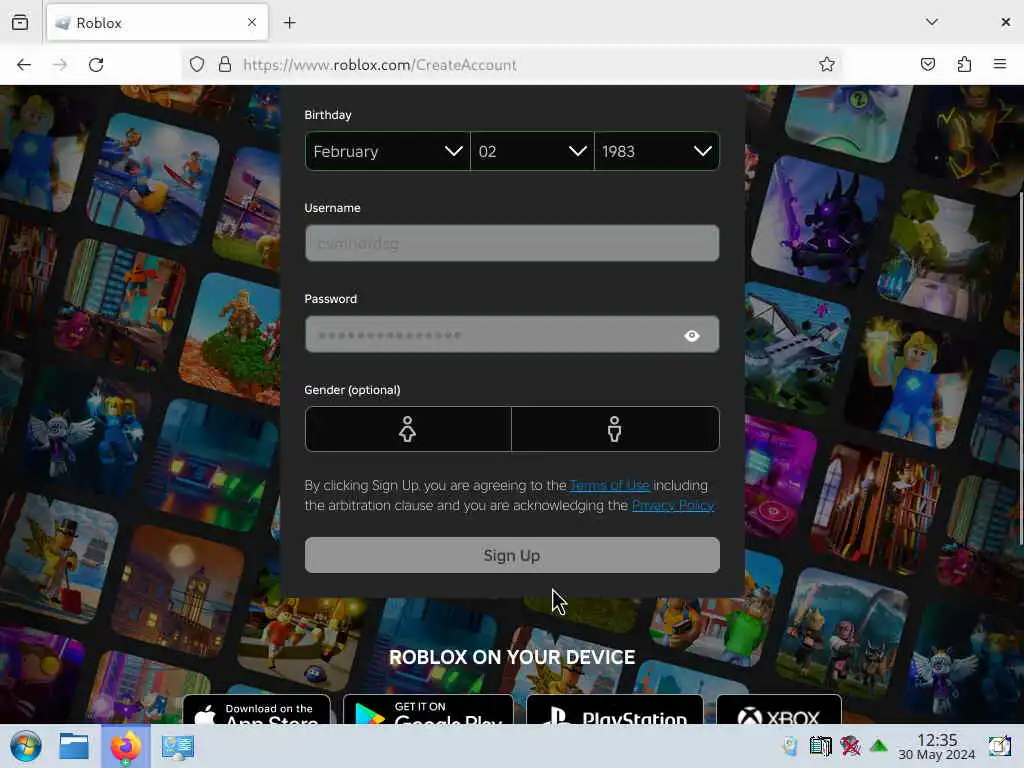Click the stacked documents tray icon
1024x768 pixels.
coord(820,746)
